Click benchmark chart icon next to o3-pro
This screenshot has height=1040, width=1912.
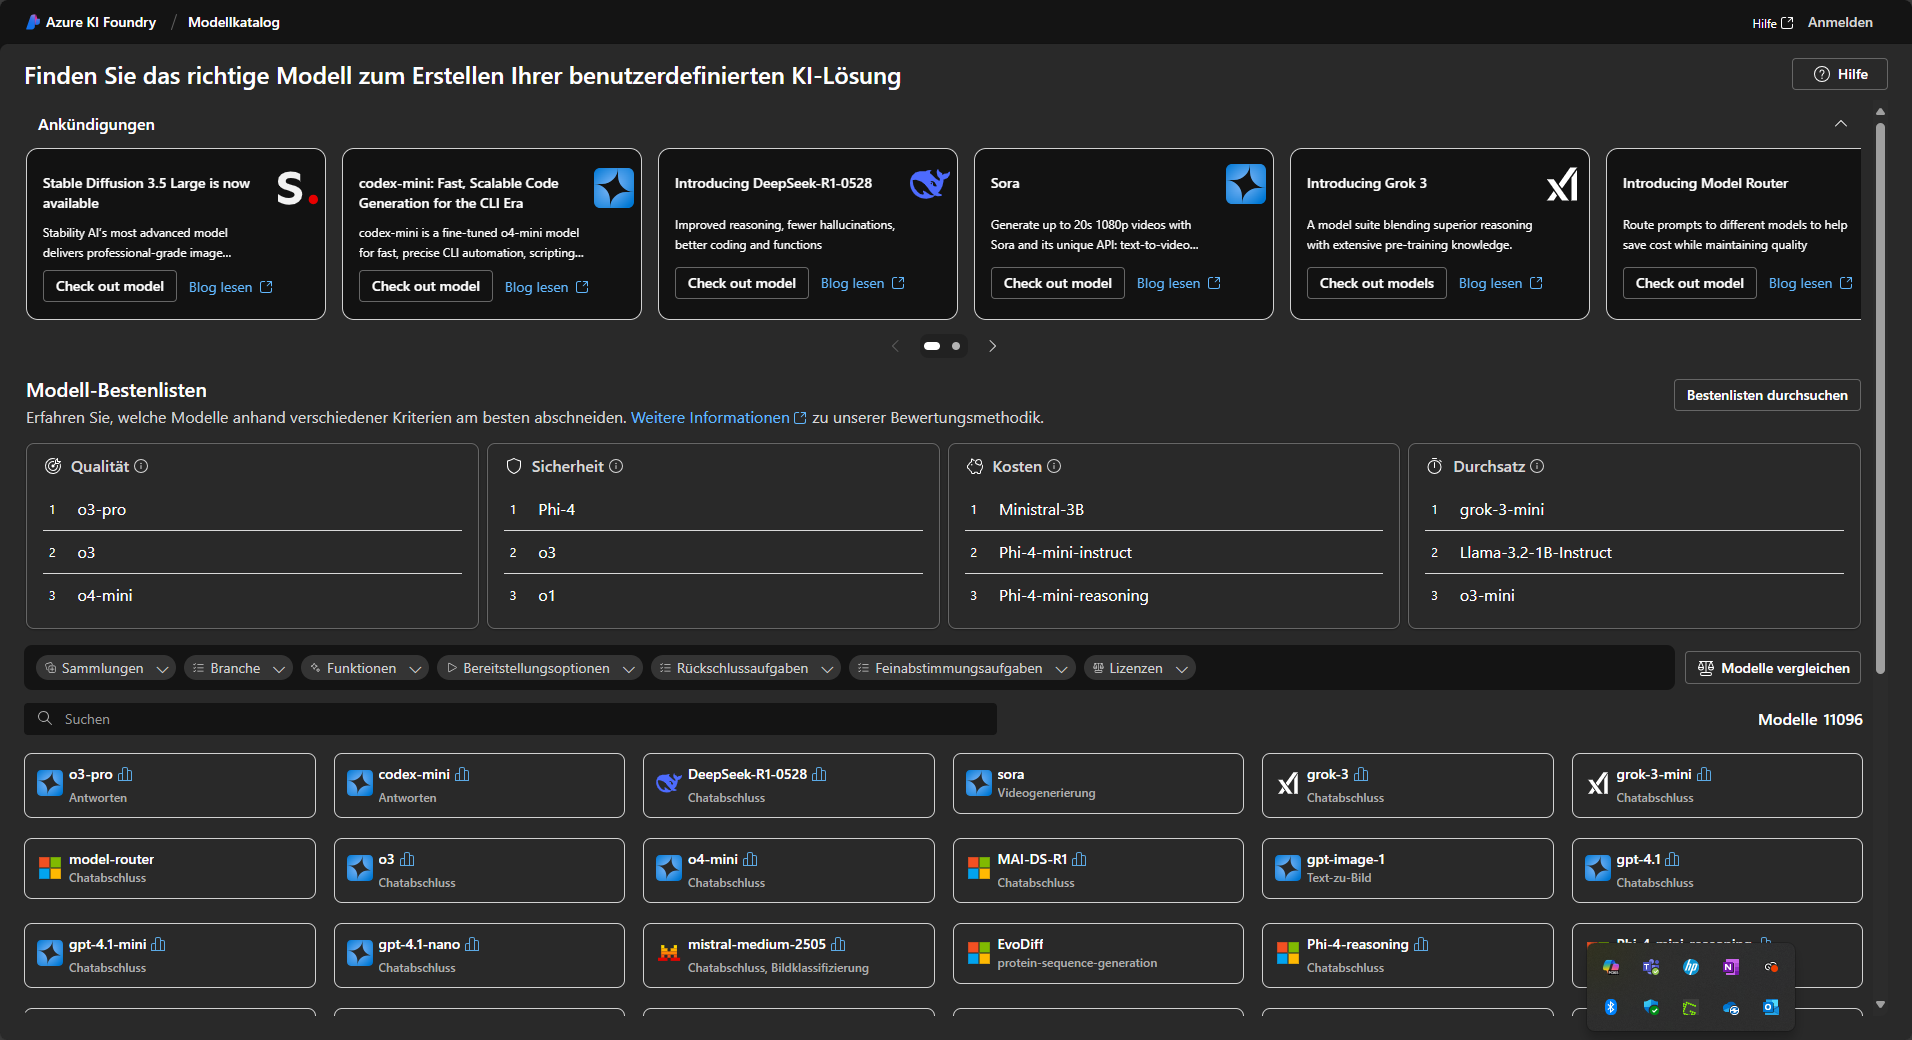125,774
